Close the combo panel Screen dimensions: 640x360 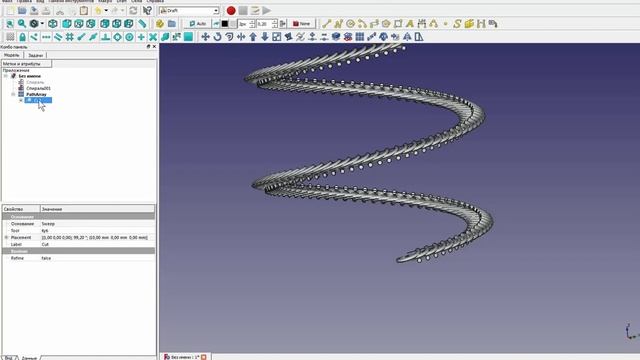154,47
